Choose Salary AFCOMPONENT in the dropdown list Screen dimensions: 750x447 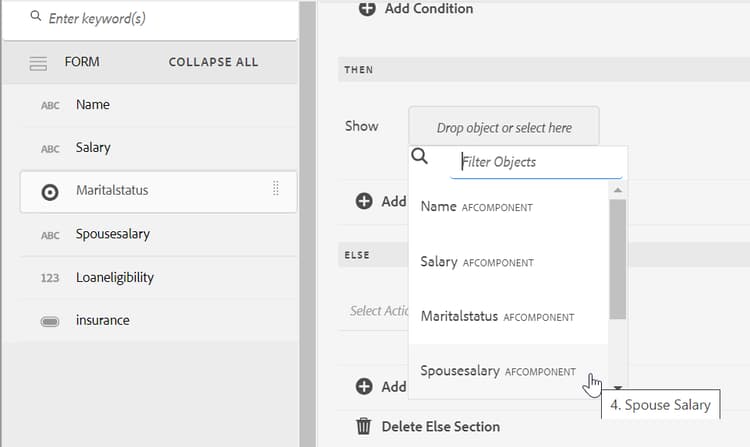click(477, 262)
